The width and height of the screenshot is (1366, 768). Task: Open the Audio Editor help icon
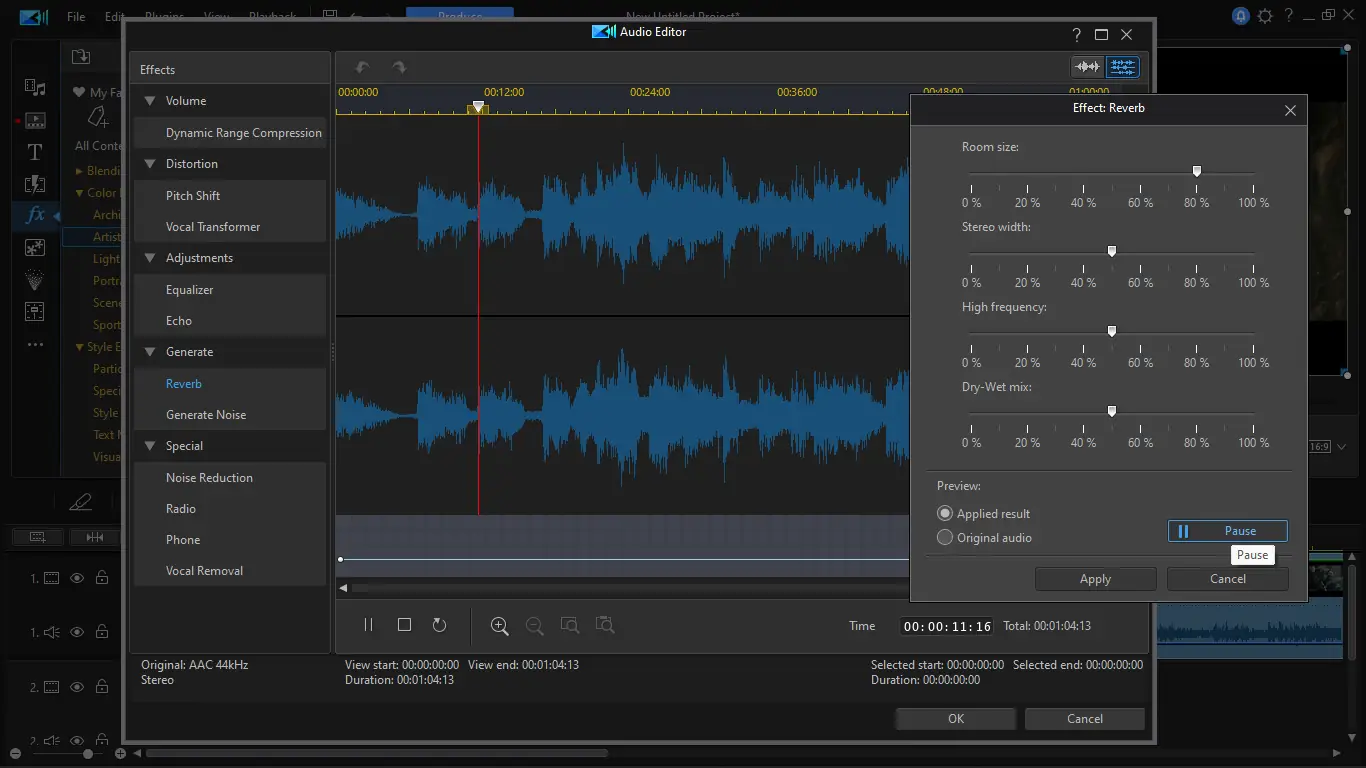pos(1076,34)
